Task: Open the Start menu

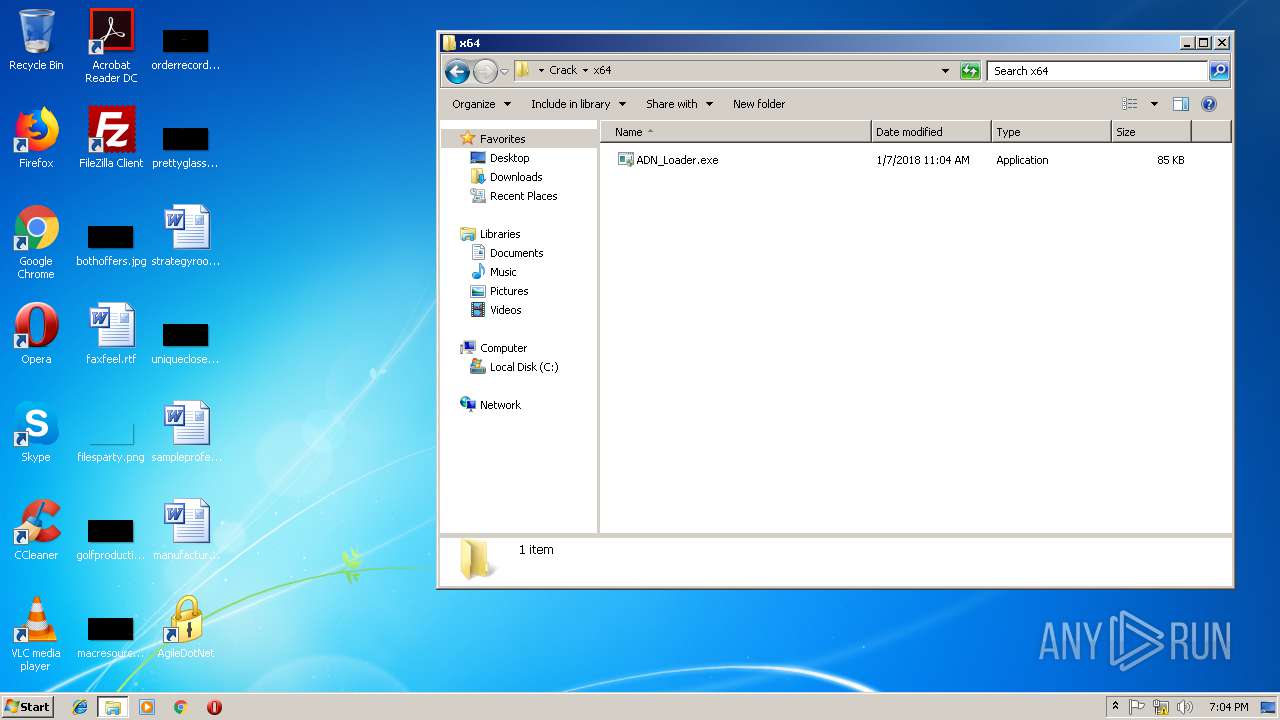Action: 28,707
